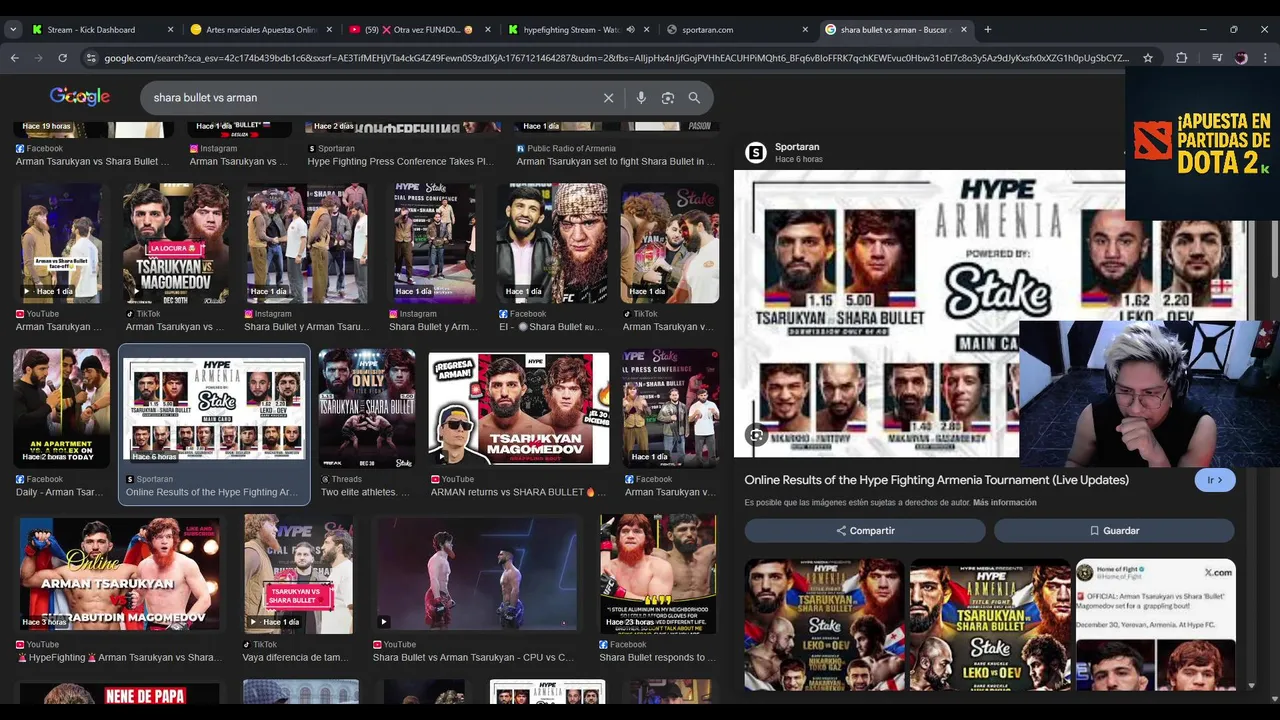Open 'ARMAN returns vs SHARA BULLET' title link

pyautogui.click(x=519, y=492)
